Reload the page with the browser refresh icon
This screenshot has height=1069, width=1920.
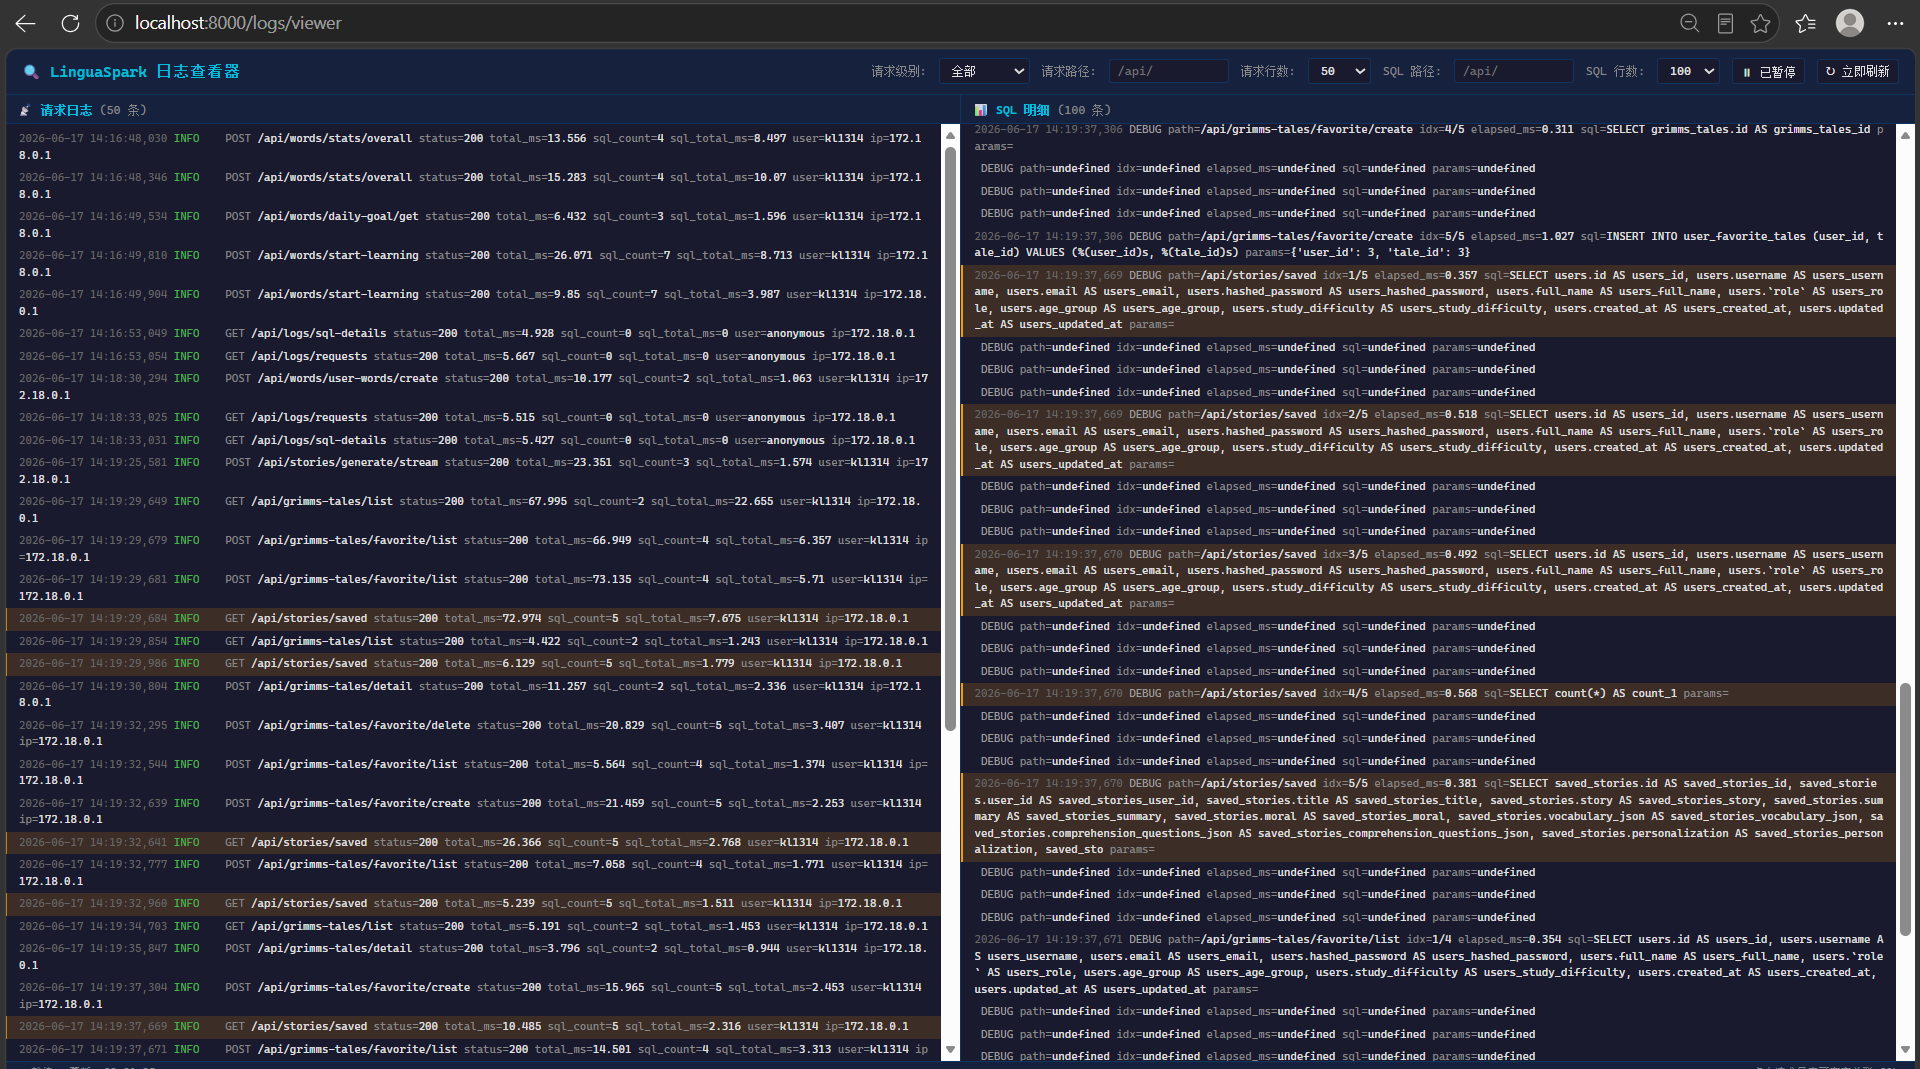tap(70, 23)
